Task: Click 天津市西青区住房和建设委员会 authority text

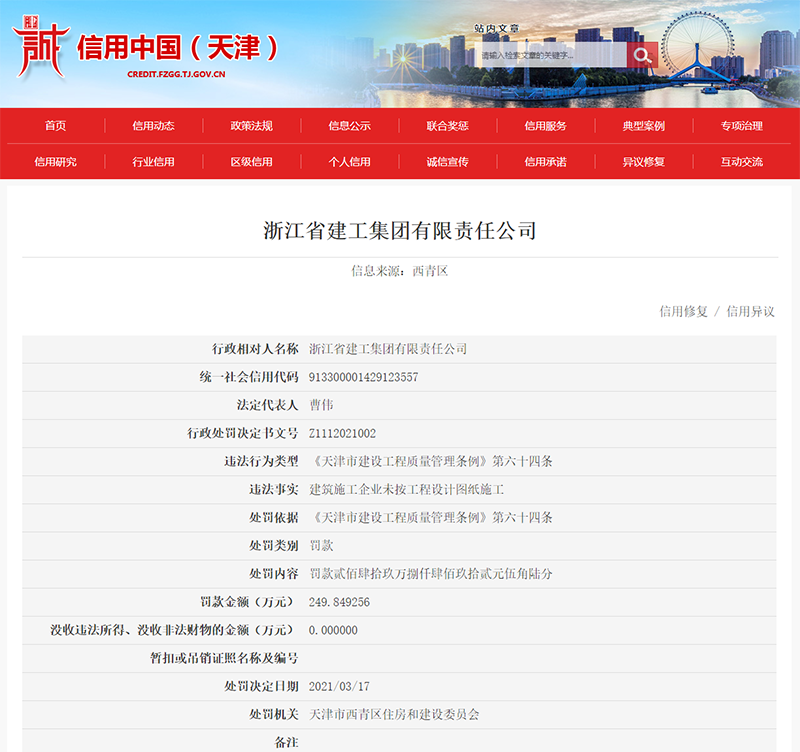Action: pyautogui.click(x=394, y=714)
